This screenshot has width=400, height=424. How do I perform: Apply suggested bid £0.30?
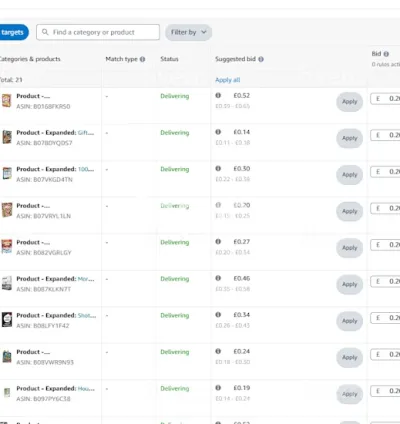[x=349, y=175]
